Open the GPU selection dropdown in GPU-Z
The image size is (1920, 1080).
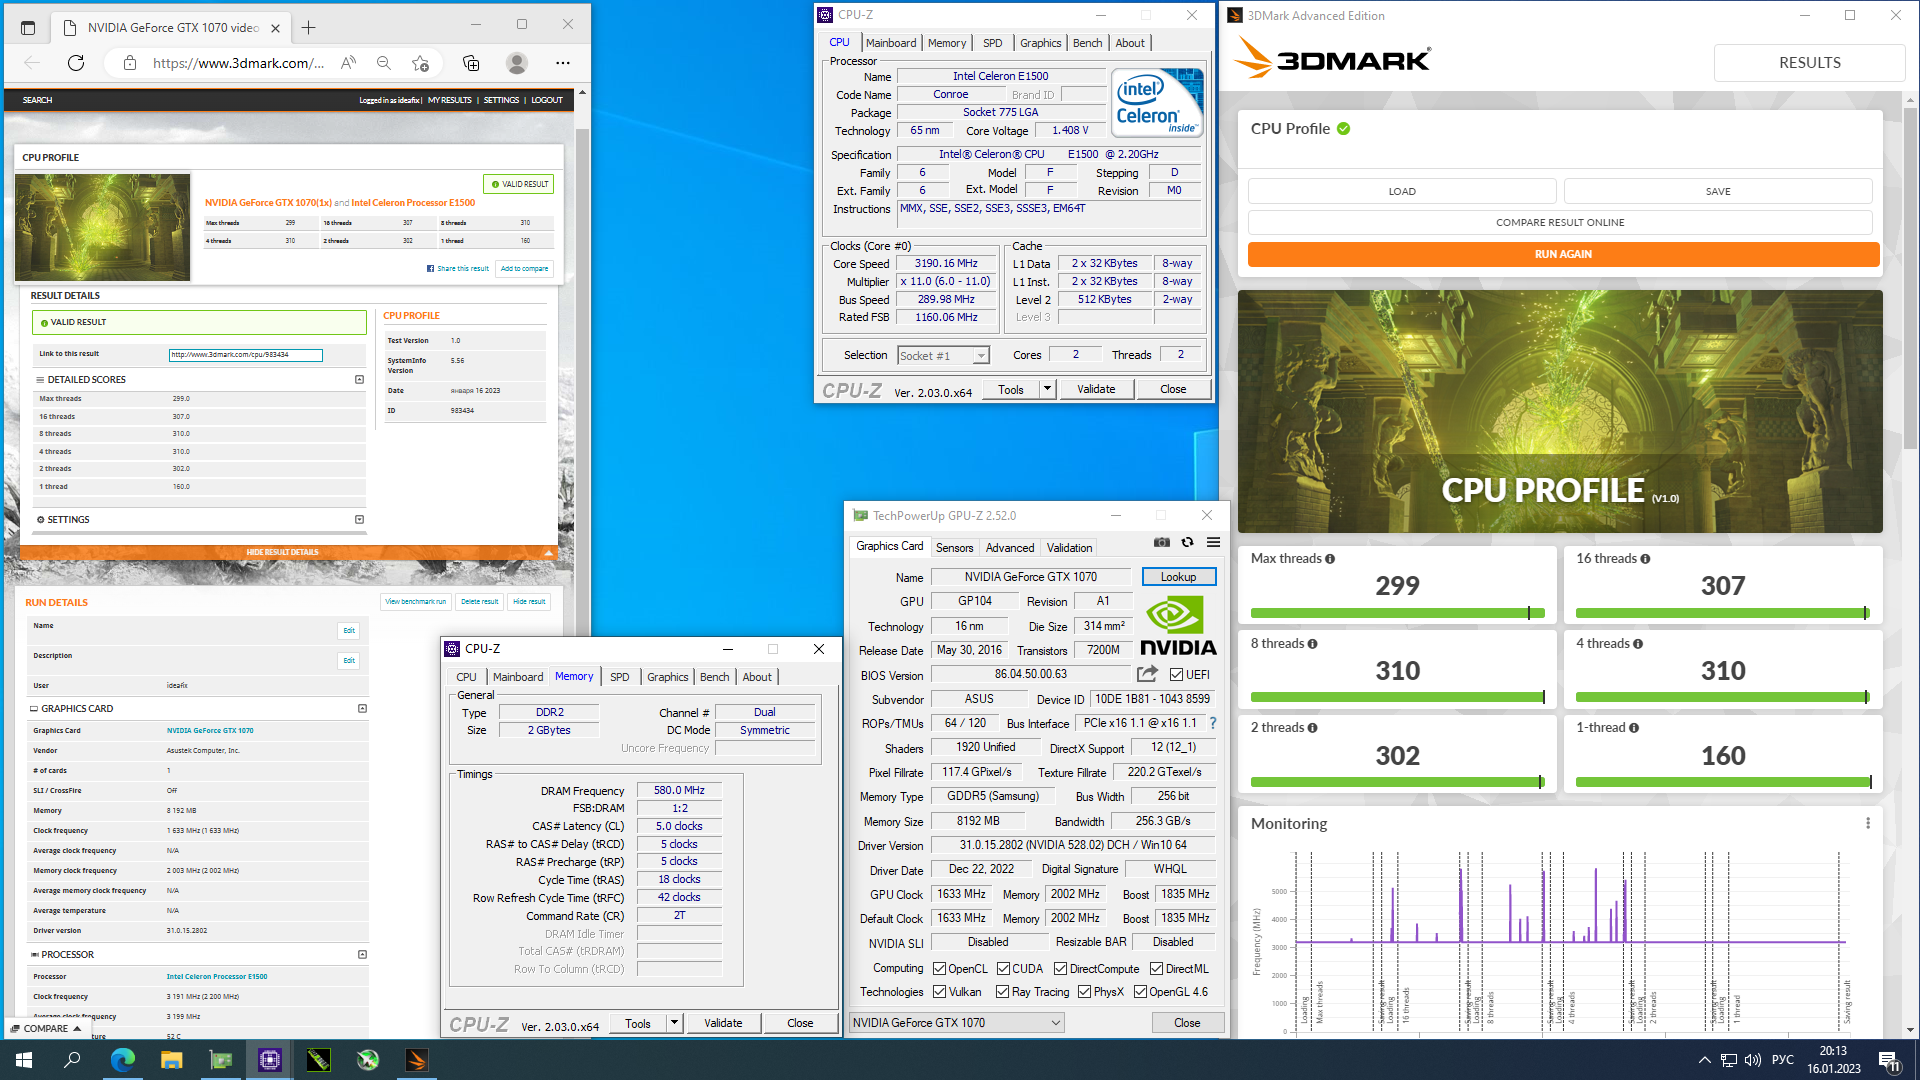(956, 1022)
